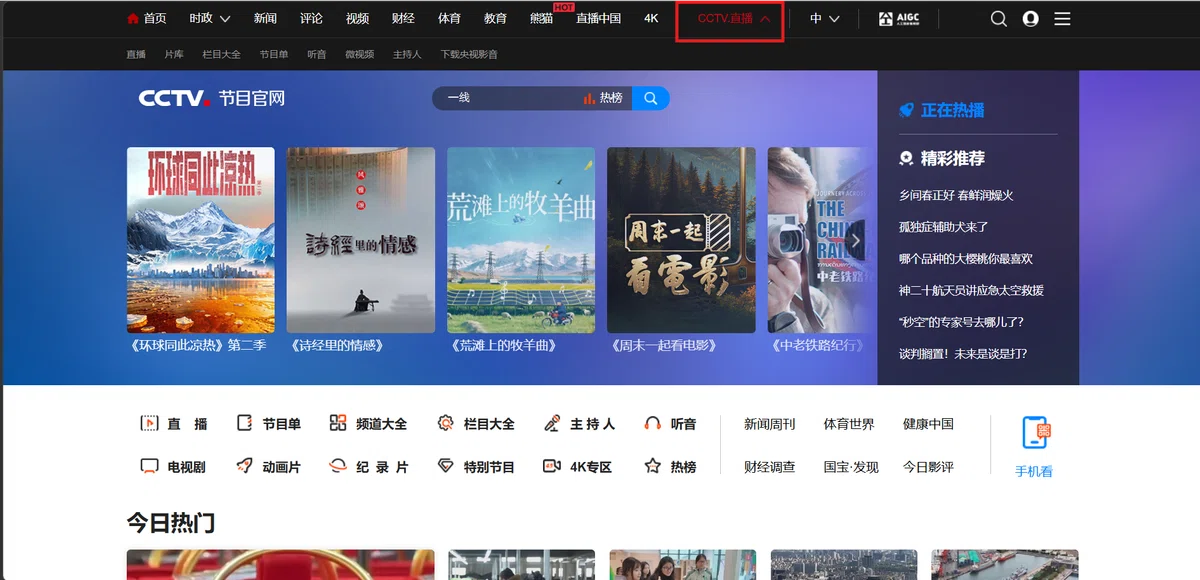This screenshot has height=580, width=1200.
Task: Open recommendation 哪个品种的大樱桃你最喜欢
Action: pos(966,259)
